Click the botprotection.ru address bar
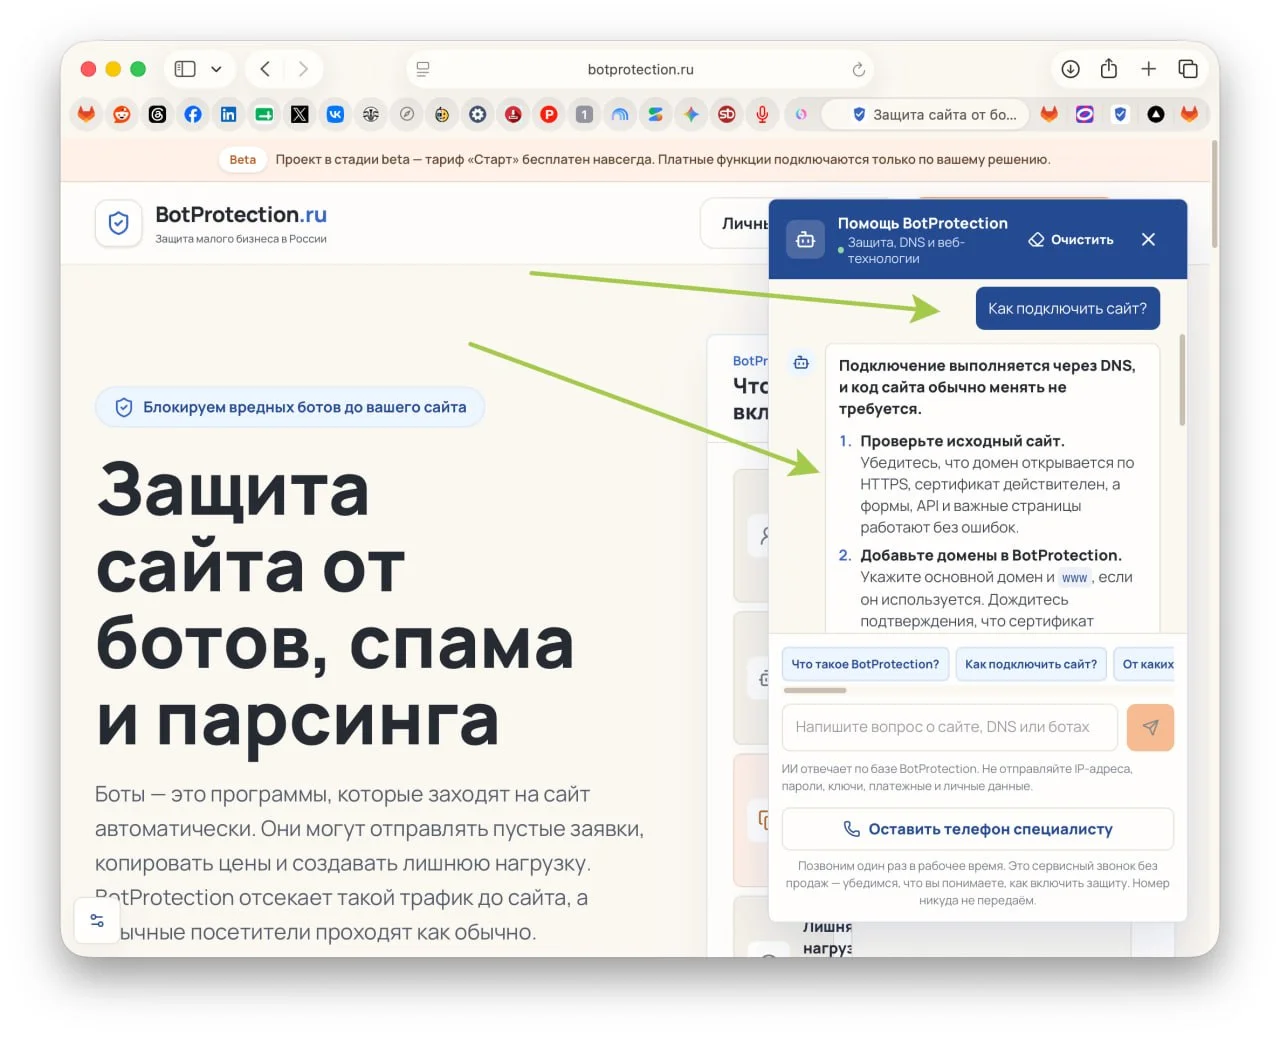The image size is (1280, 1037). (x=640, y=70)
